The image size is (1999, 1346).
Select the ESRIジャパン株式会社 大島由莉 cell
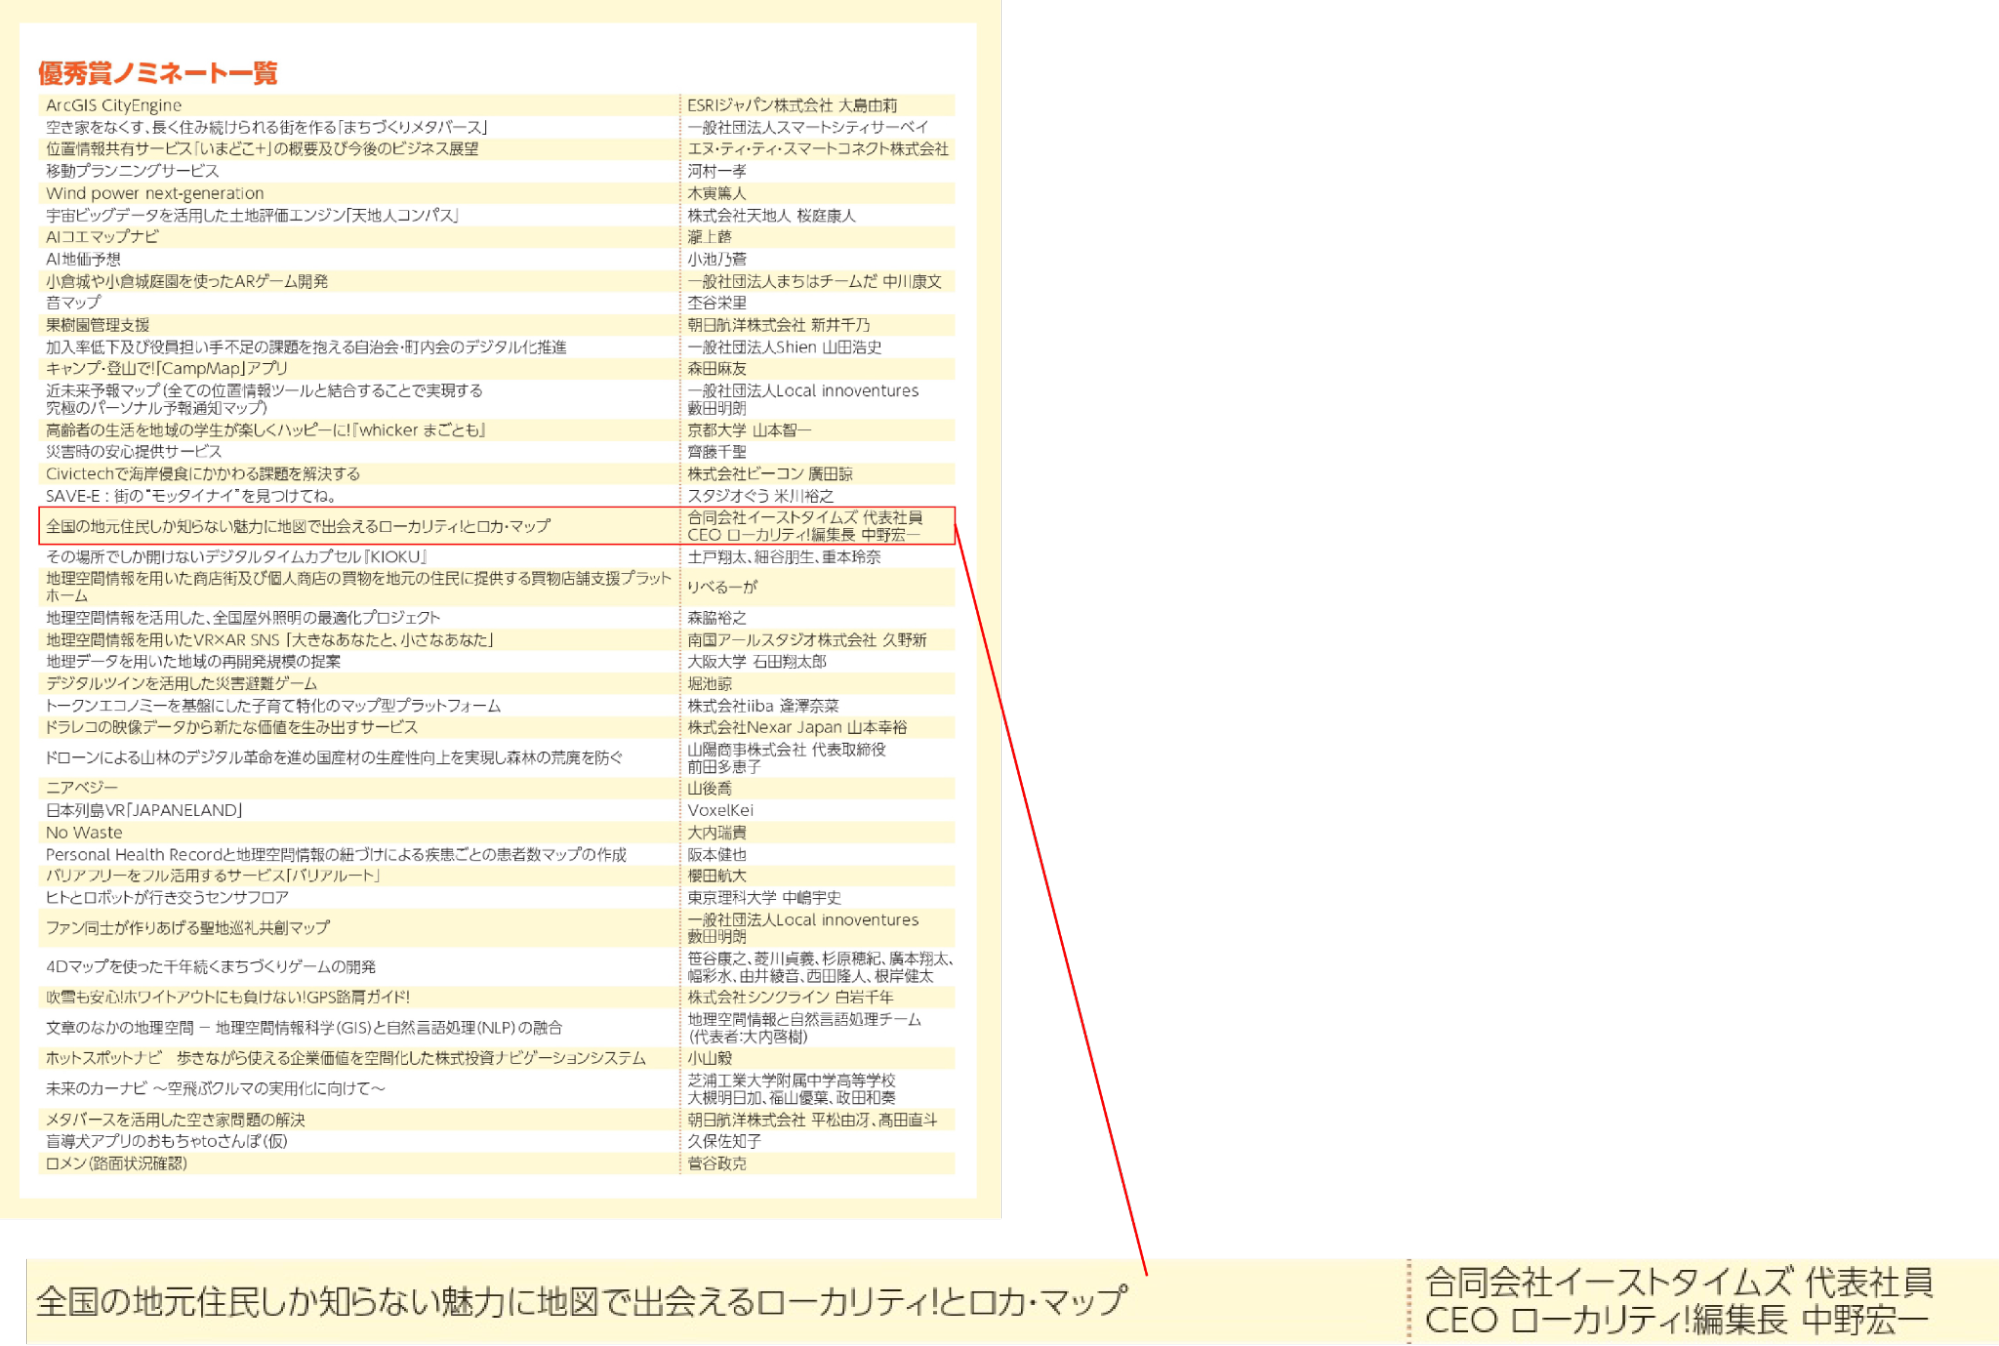point(792,105)
